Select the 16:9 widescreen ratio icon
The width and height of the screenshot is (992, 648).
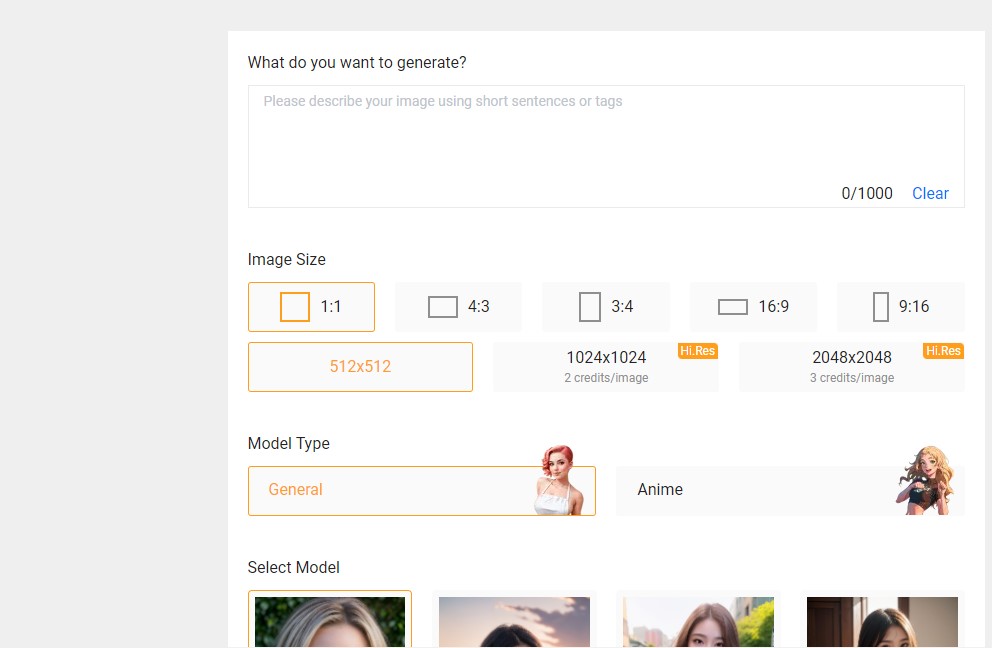[x=733, y=307]
